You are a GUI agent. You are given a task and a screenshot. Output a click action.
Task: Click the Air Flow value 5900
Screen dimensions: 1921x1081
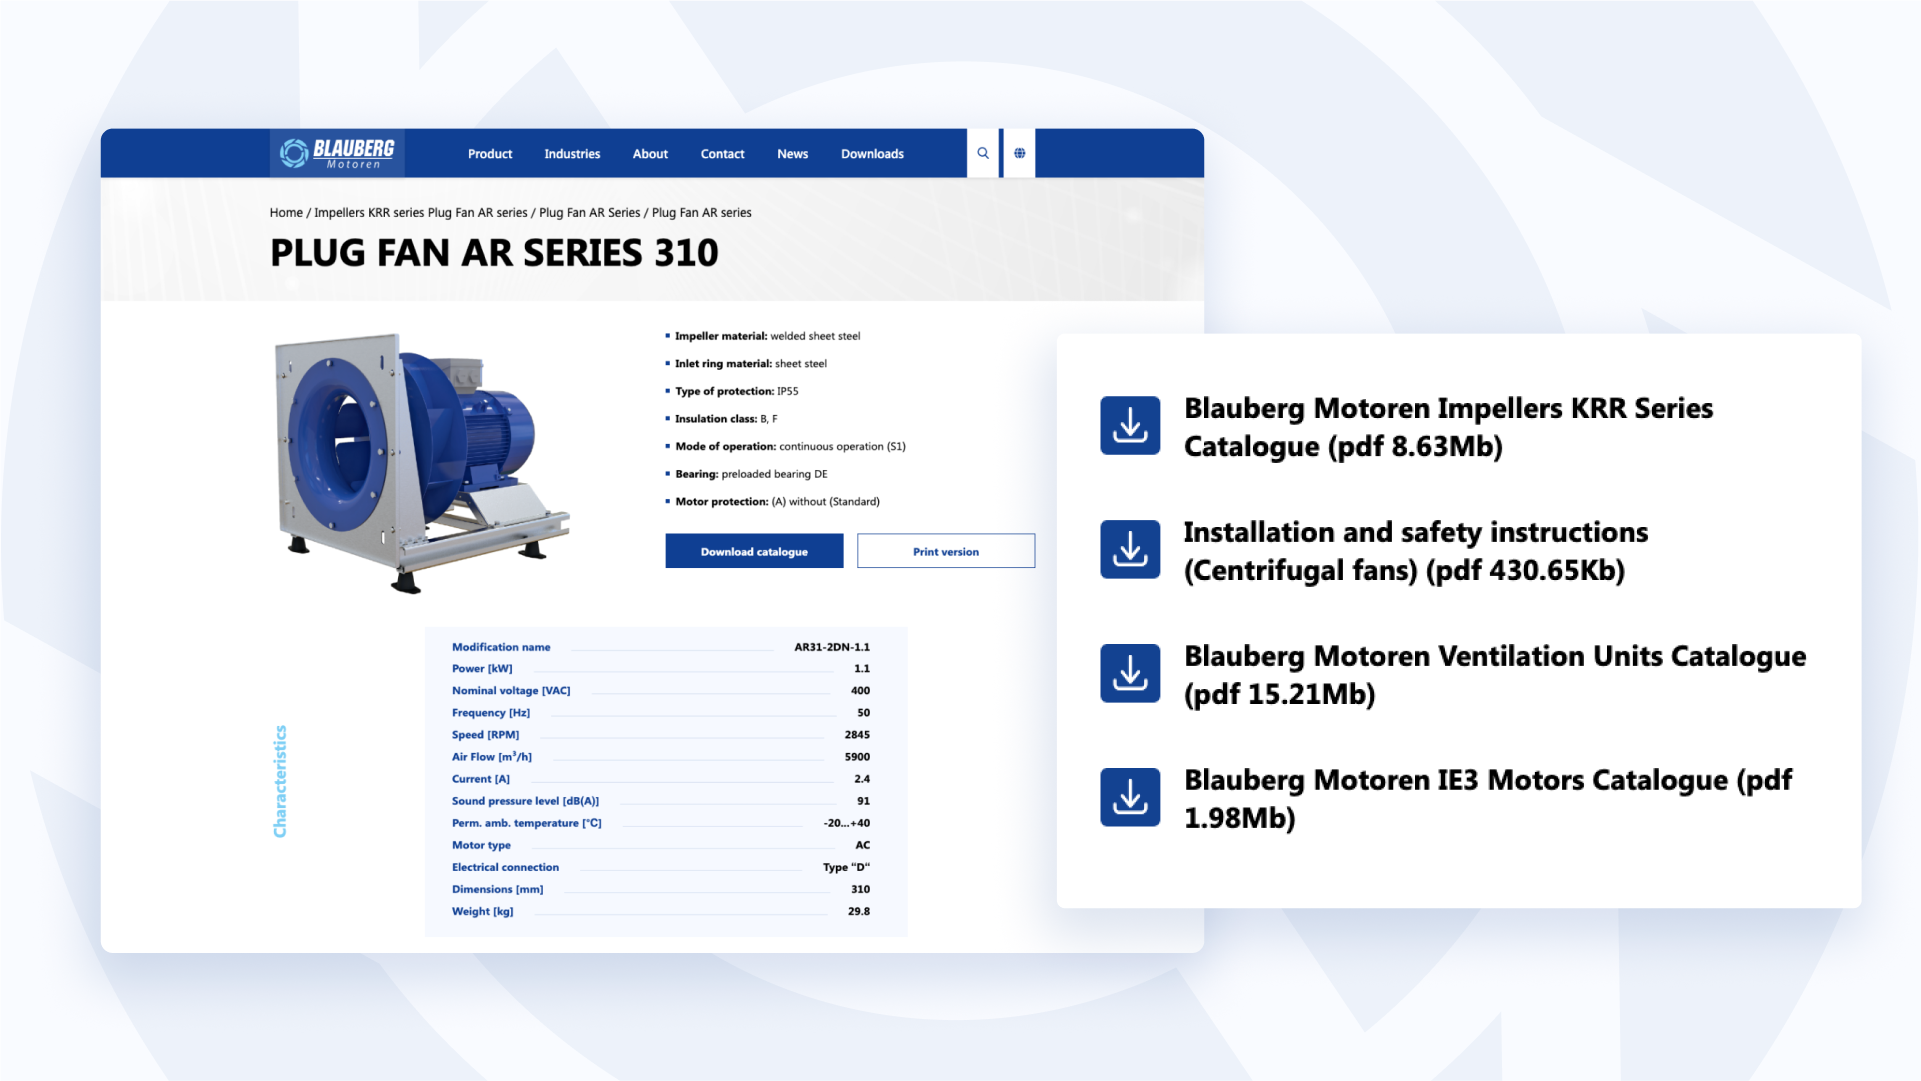coord(857,757)
